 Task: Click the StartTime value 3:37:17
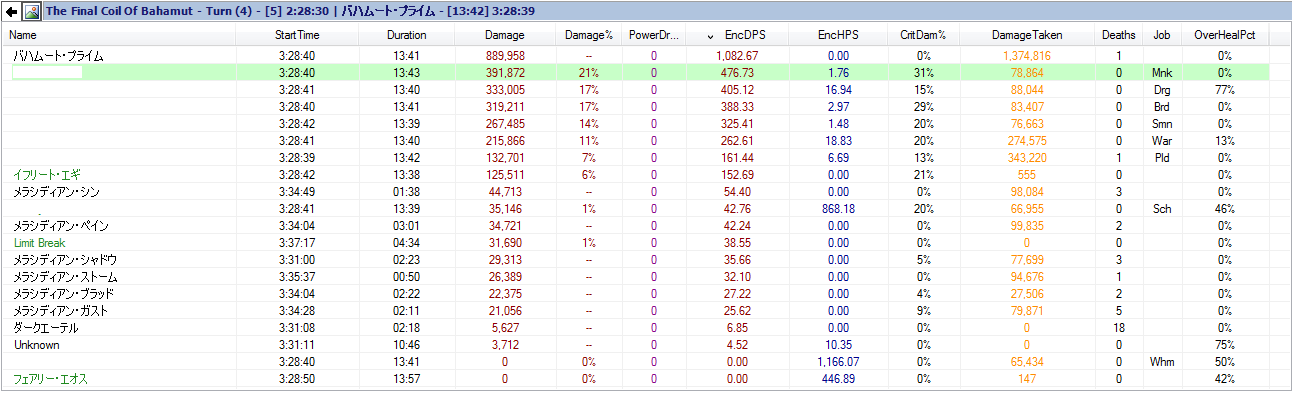pos(297,242)
